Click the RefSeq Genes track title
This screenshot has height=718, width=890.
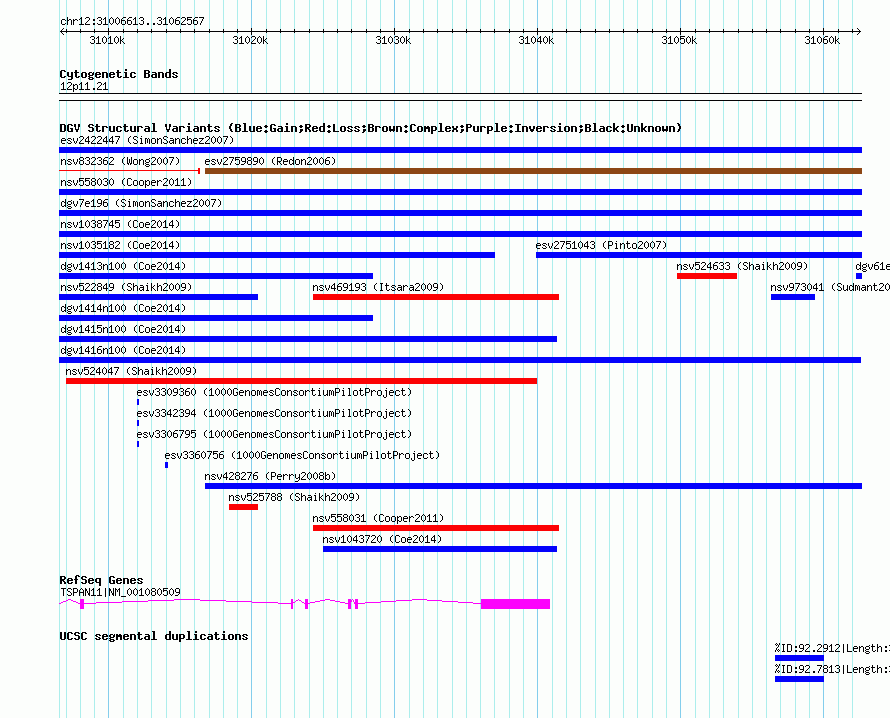[x=101, y=580]
